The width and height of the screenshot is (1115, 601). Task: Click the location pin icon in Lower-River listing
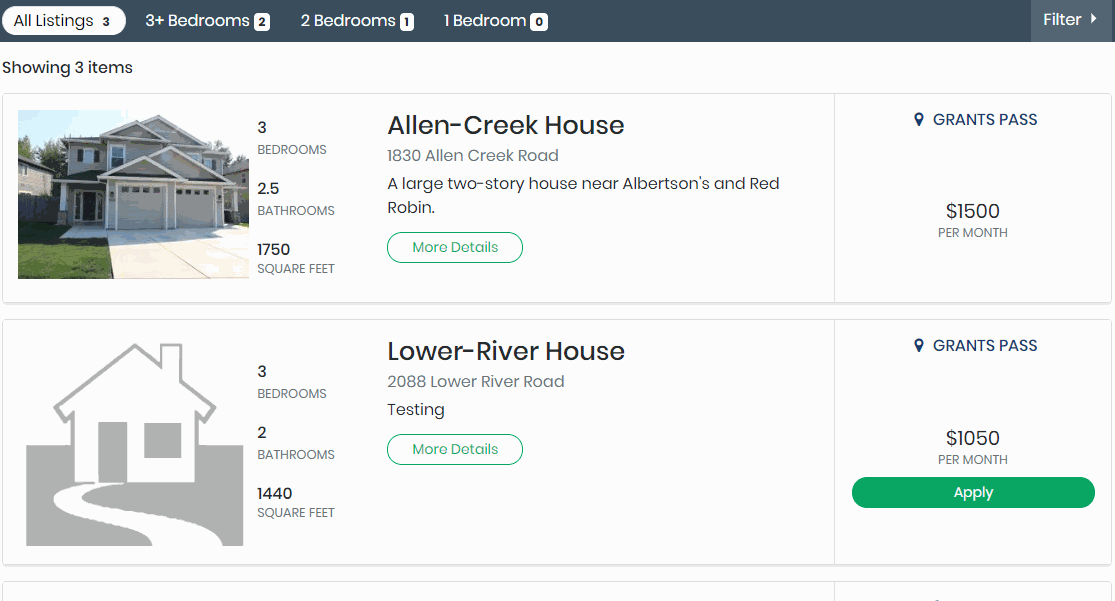[919, 346]
